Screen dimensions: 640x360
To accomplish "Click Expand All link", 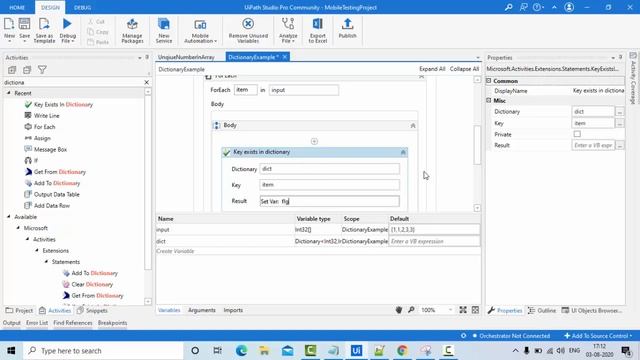I will (432, 69).
